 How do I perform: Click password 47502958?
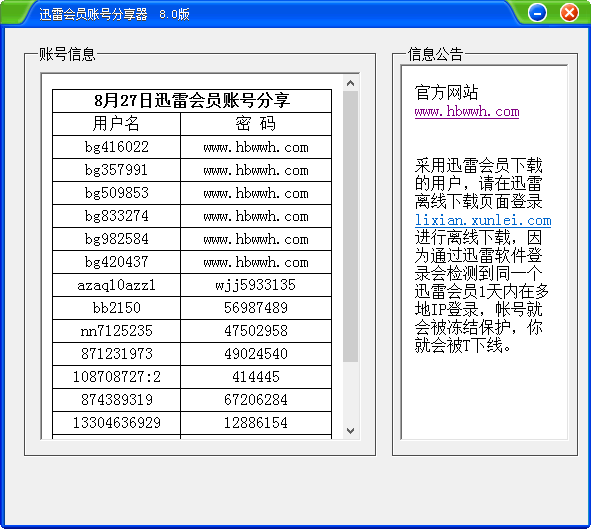click(256, 331)
